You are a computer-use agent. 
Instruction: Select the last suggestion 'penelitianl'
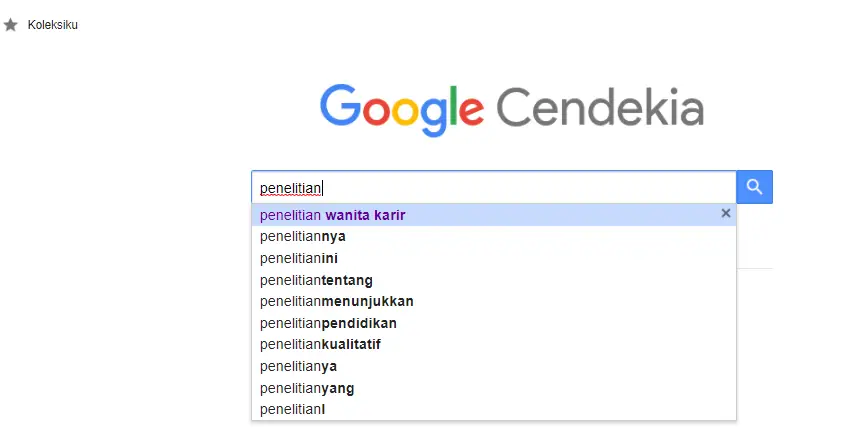pos(293,410)
